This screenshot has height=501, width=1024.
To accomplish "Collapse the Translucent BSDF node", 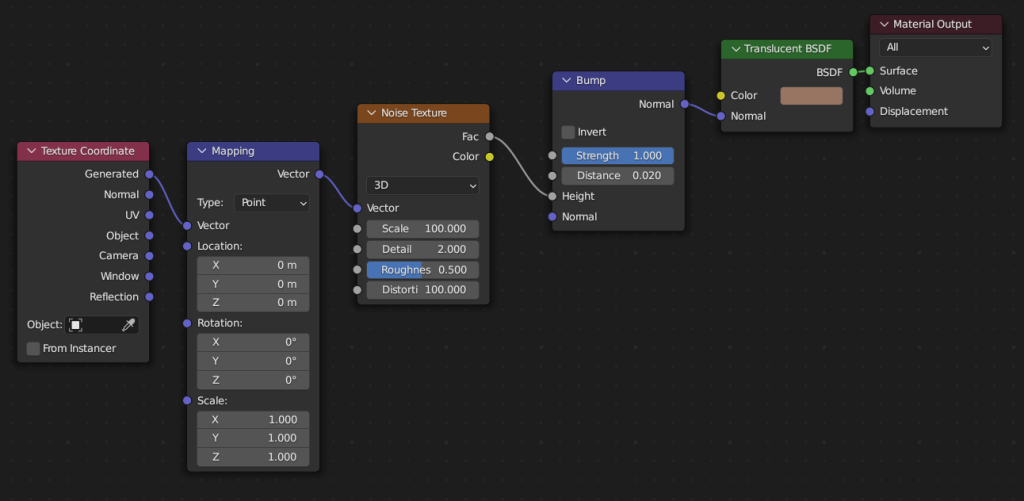I will (736, 49).
